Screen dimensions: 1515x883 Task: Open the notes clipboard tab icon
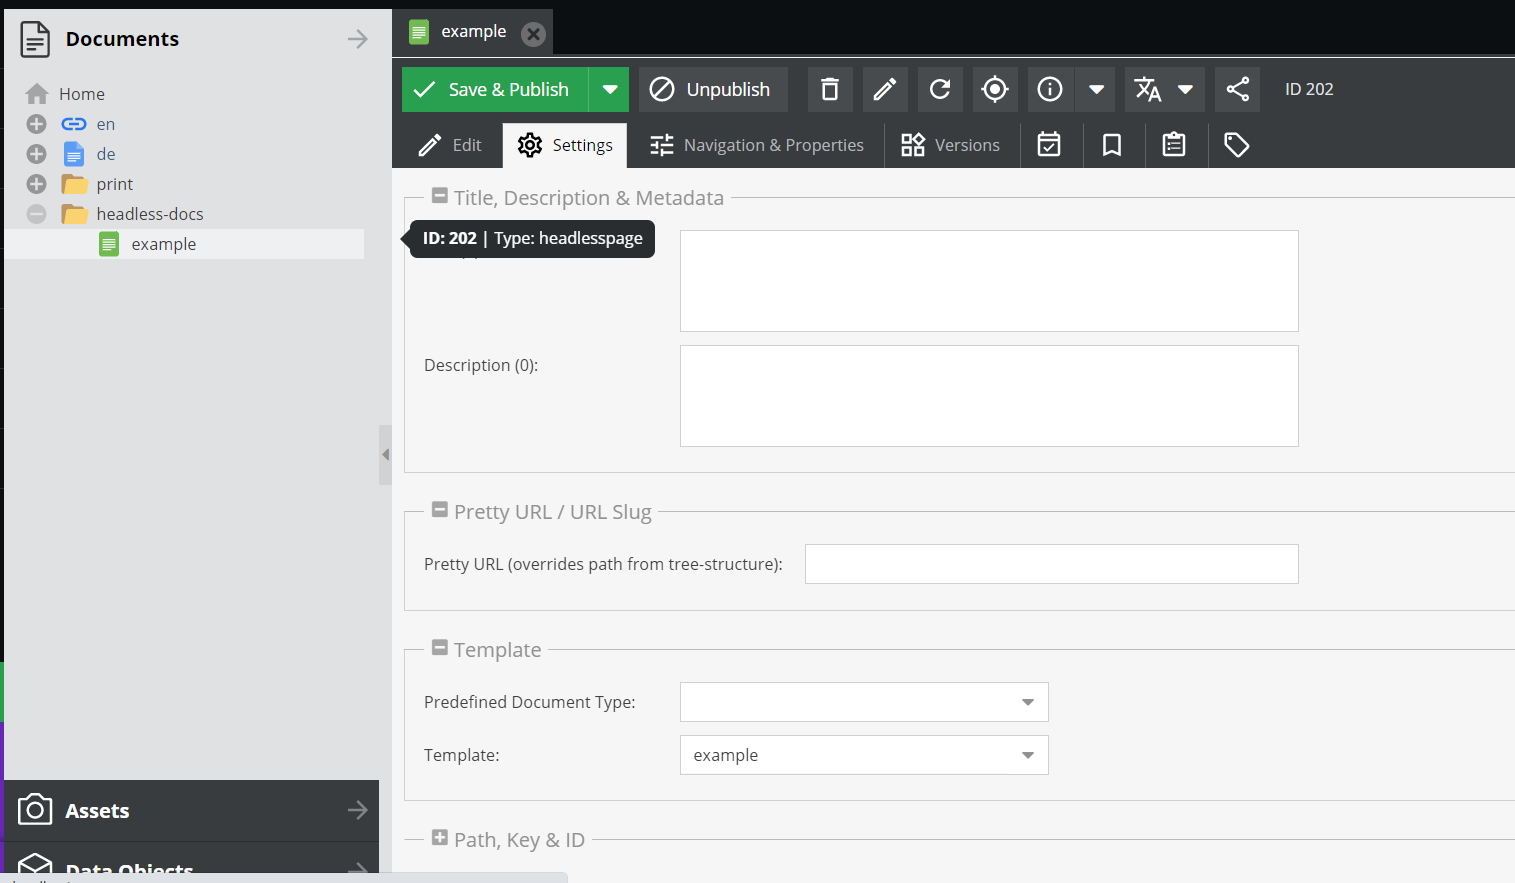pos(1174,145)
